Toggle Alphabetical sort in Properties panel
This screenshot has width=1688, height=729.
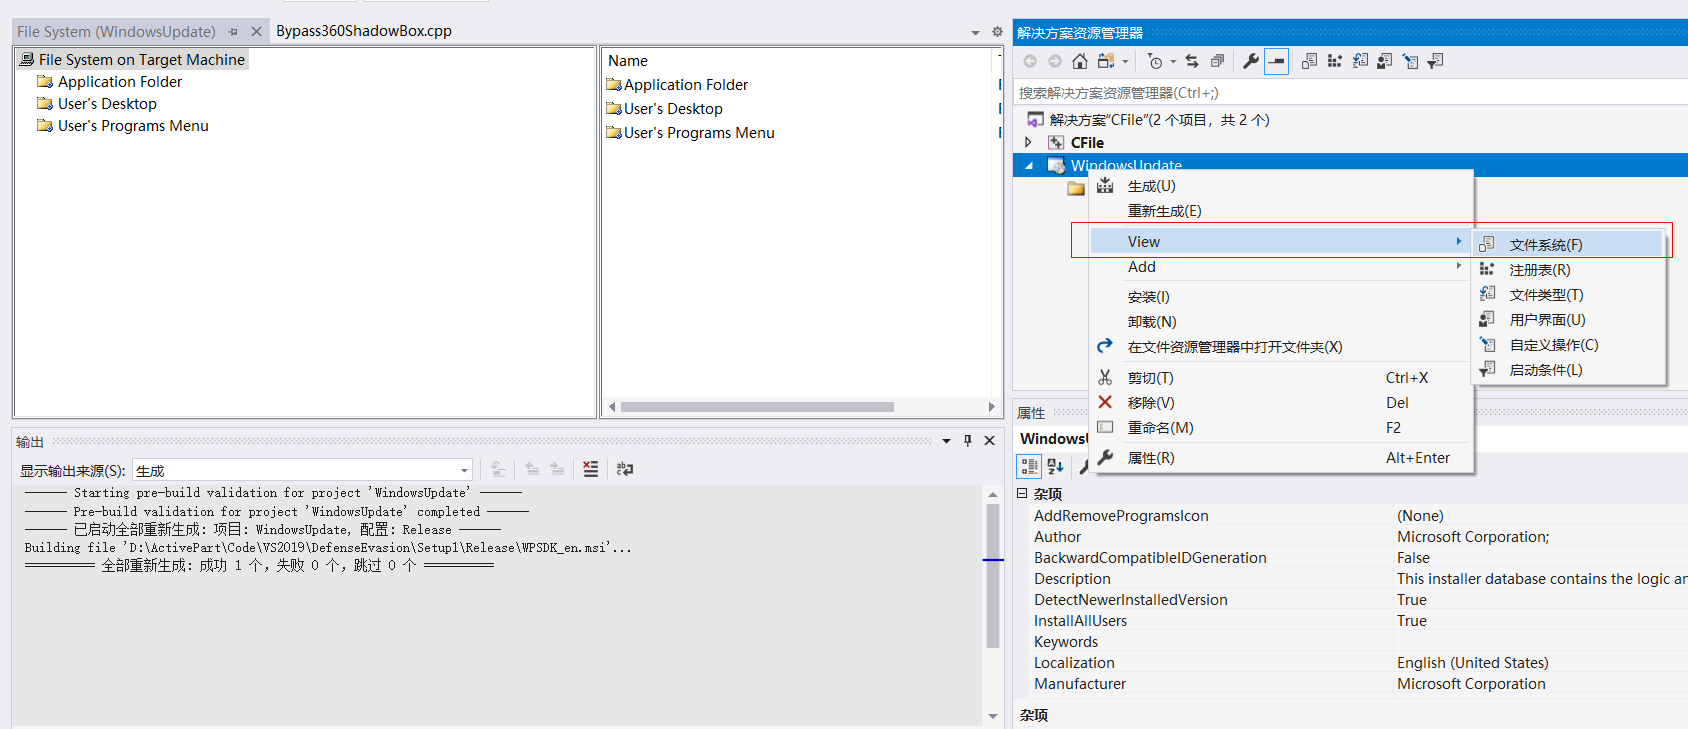click(x=1055, y=466)
